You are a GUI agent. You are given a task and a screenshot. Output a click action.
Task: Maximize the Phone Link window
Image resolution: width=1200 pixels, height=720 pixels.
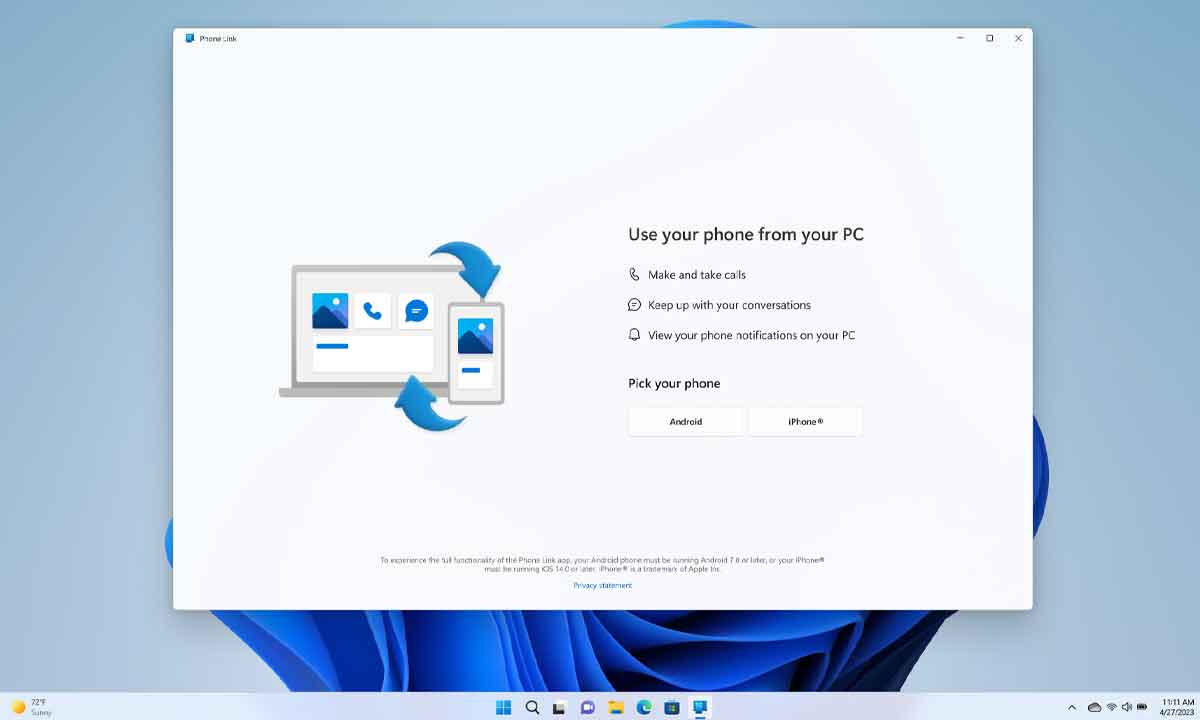989,38
